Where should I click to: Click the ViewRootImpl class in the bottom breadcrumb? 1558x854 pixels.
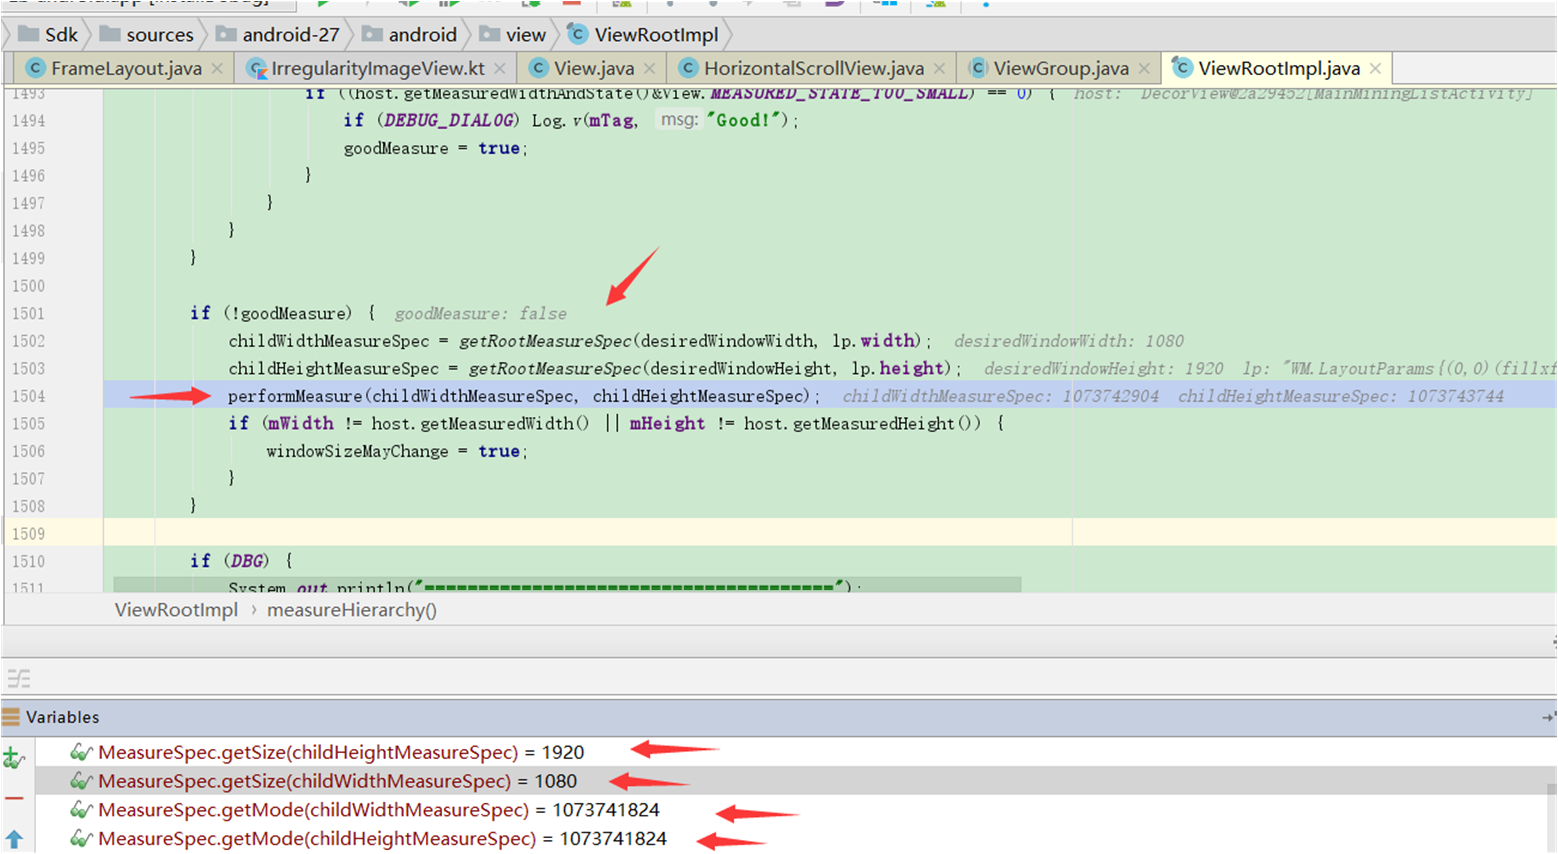[x=176, y=610]
